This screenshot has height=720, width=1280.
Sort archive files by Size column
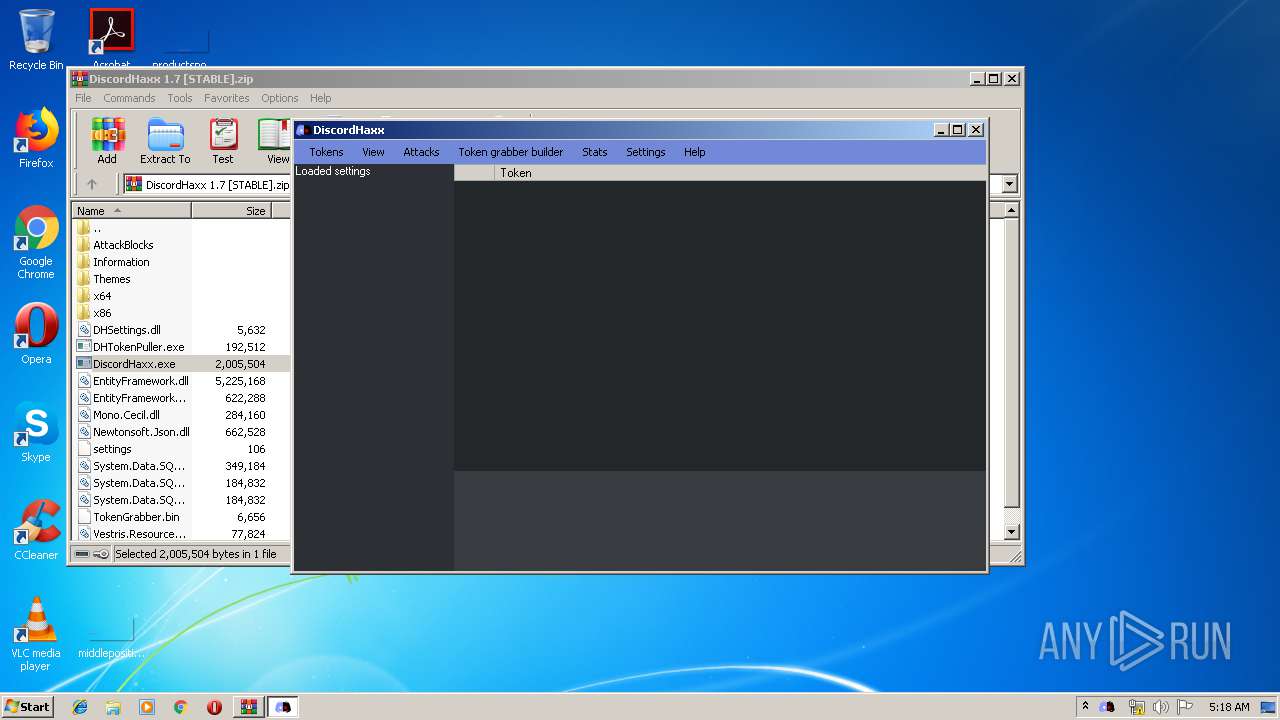[231, 211]
